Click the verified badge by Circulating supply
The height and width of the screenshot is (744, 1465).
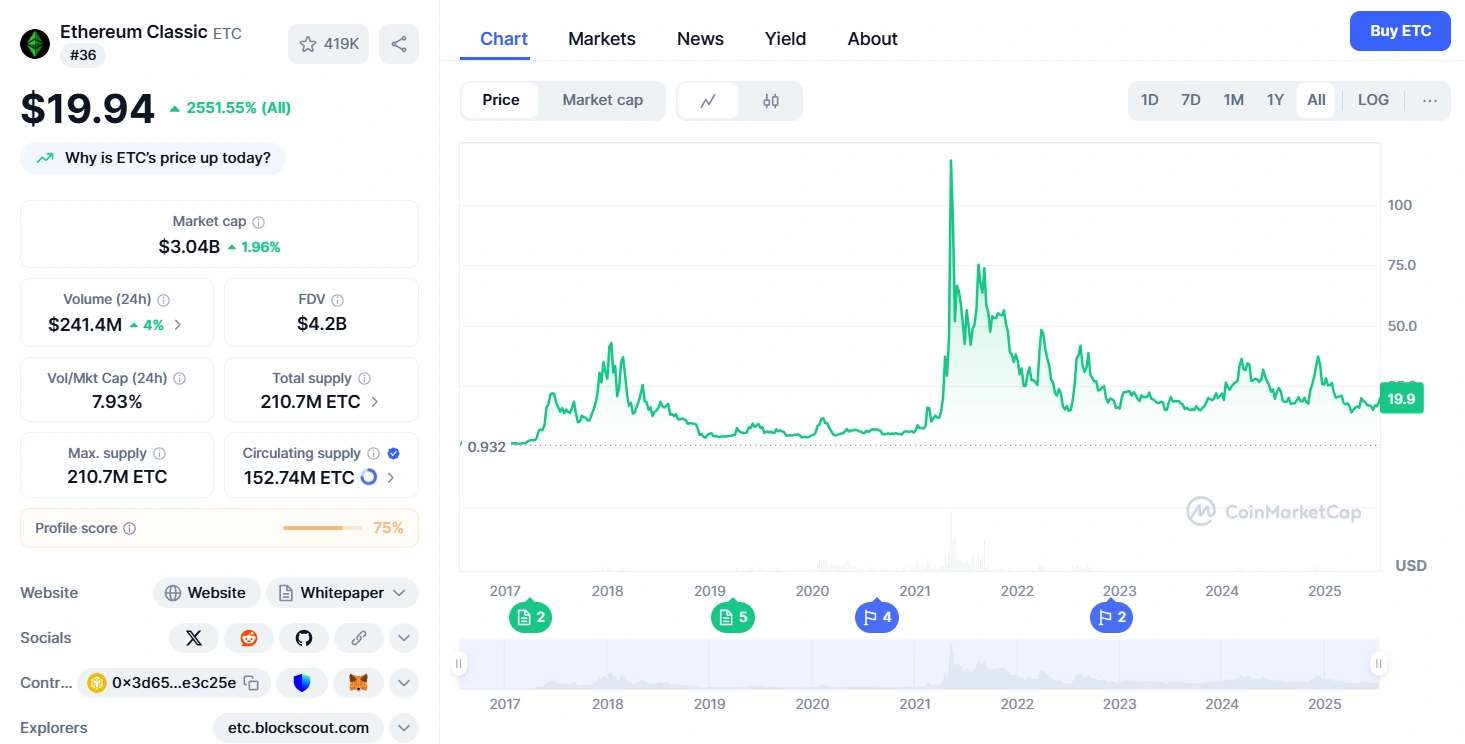pyautogui.click(x=393, y=454)
